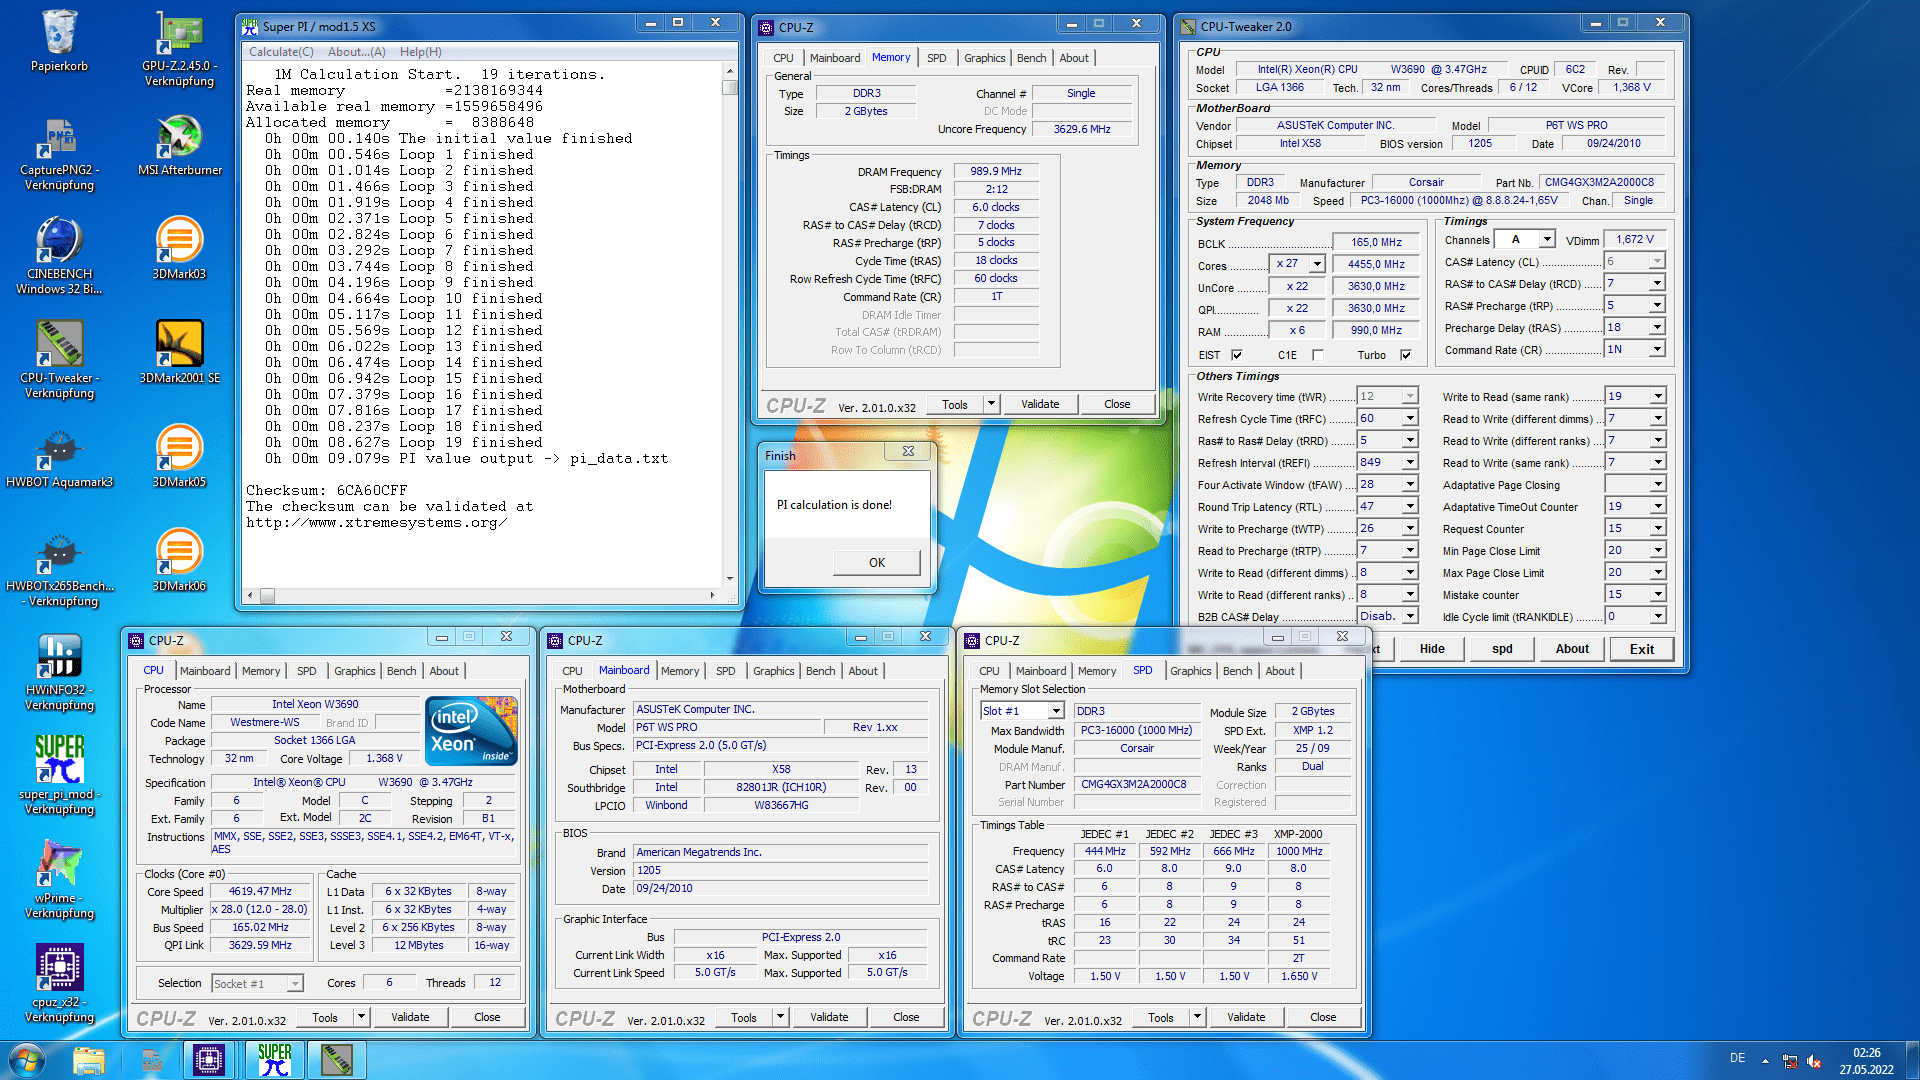Open the Channels A dropdown
This screenshot has height=1080, width=1920.
[1547, 239]
